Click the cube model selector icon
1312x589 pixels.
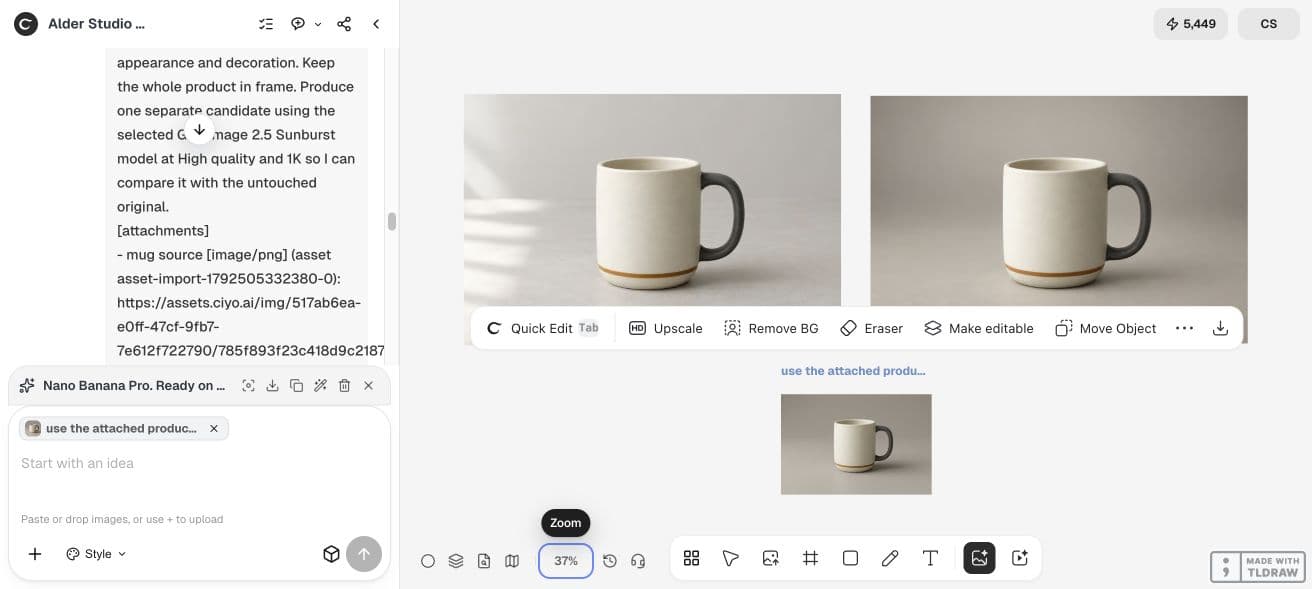(332, 554)
